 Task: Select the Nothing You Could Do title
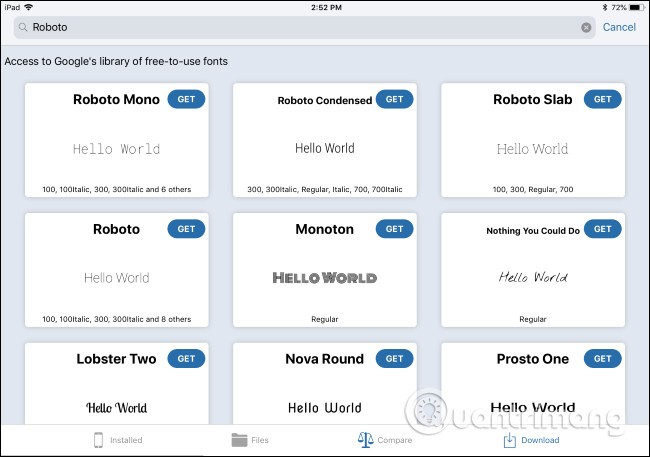533,231
